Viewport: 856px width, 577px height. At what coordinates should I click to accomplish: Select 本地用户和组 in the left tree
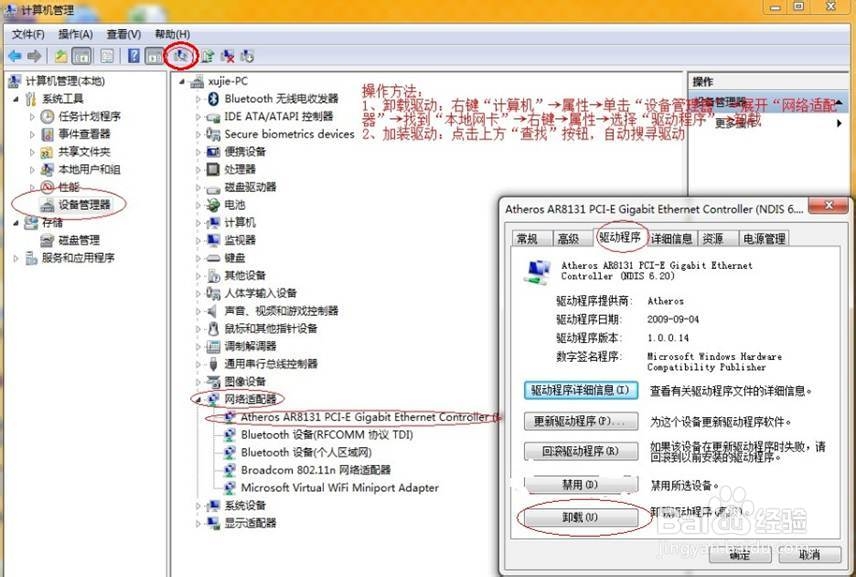(90, 169)
